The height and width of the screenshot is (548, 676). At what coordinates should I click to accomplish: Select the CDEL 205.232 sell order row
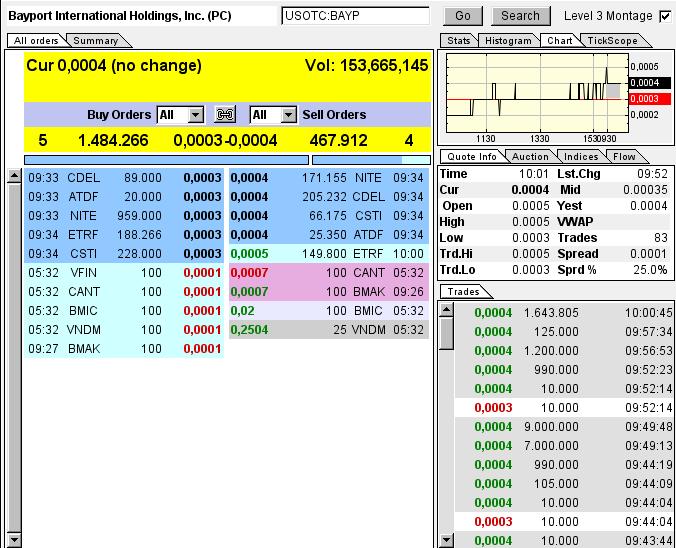329,197
